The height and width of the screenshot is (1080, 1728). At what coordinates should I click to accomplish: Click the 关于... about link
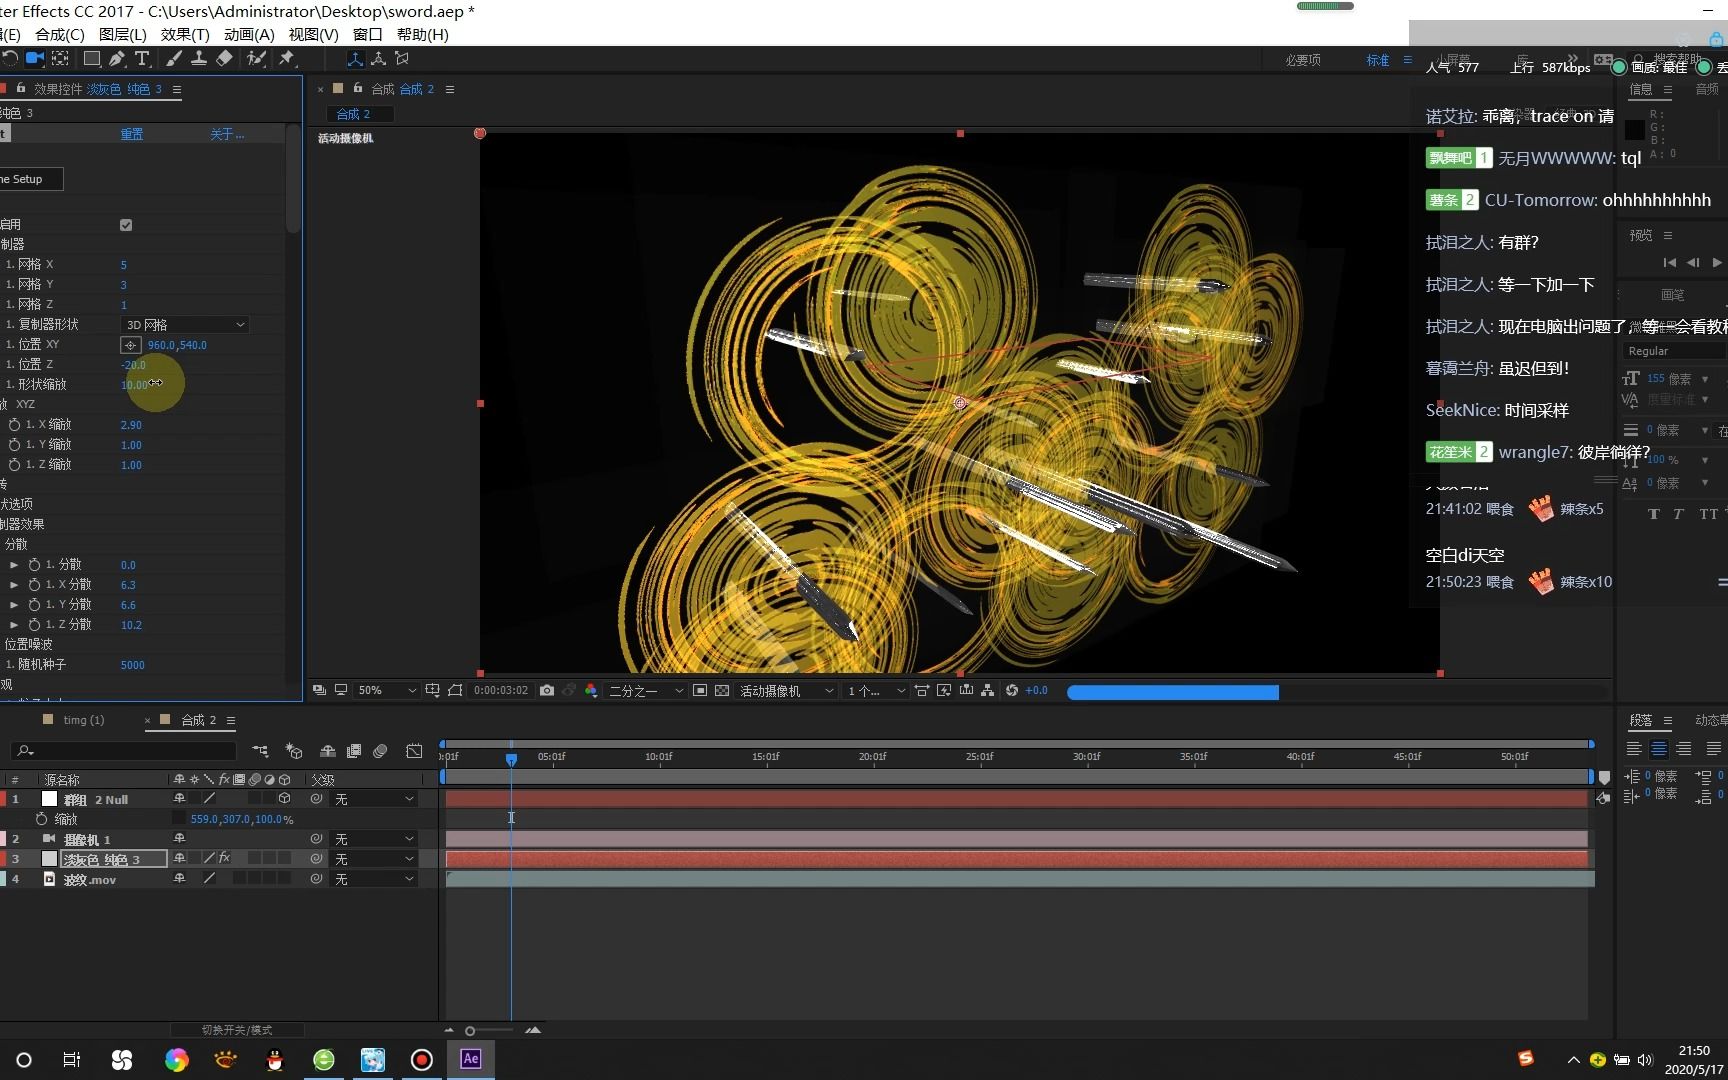tap(227, 134)
